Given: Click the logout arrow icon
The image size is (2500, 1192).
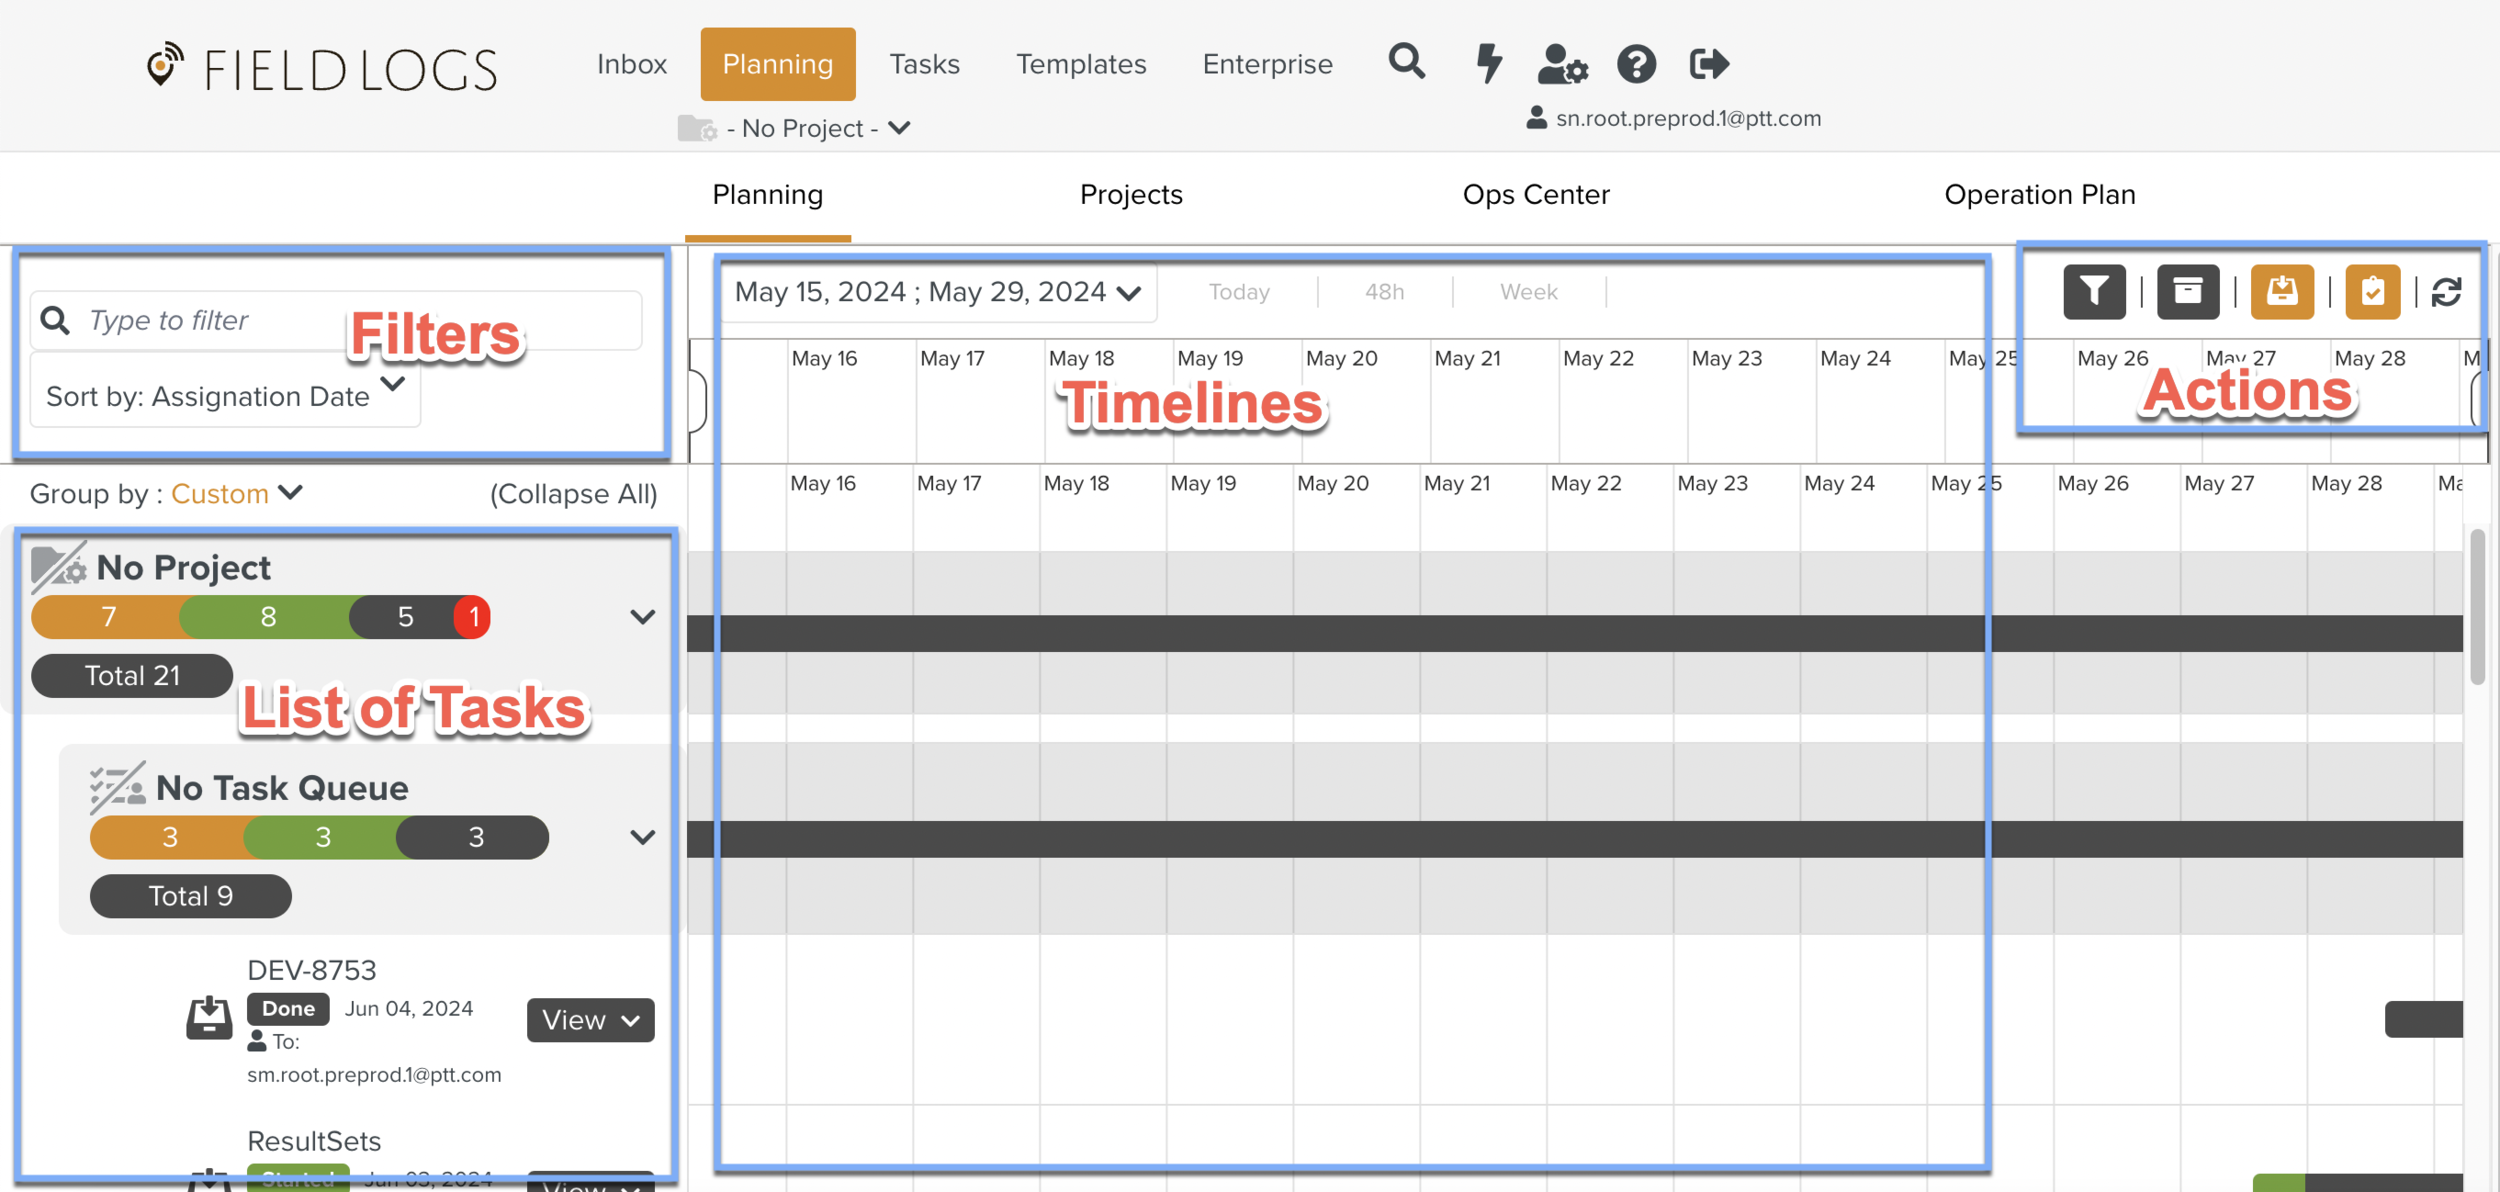Looking at the screenshot, I should pyautogui.click(x=1709, y=64).
